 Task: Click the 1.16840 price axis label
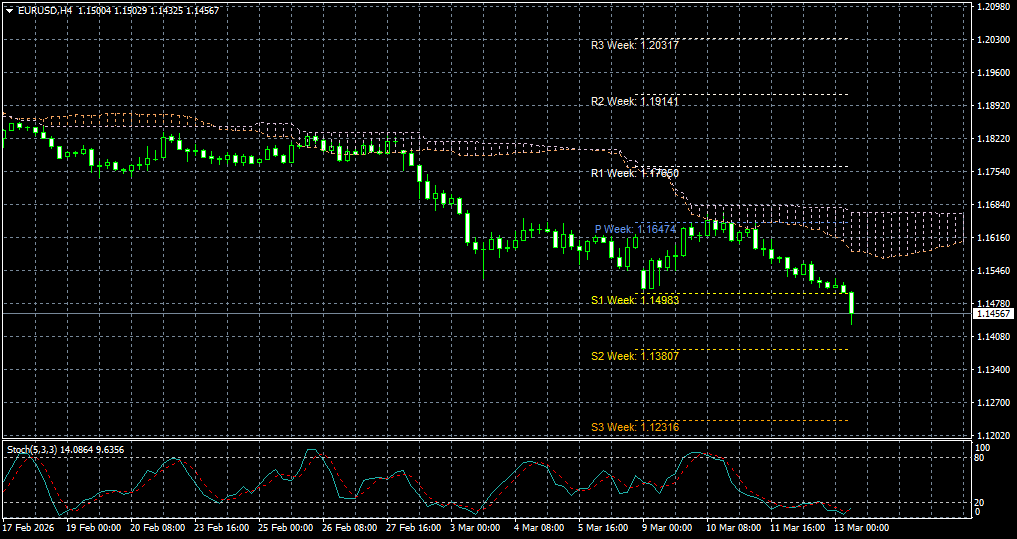(992, 205)
